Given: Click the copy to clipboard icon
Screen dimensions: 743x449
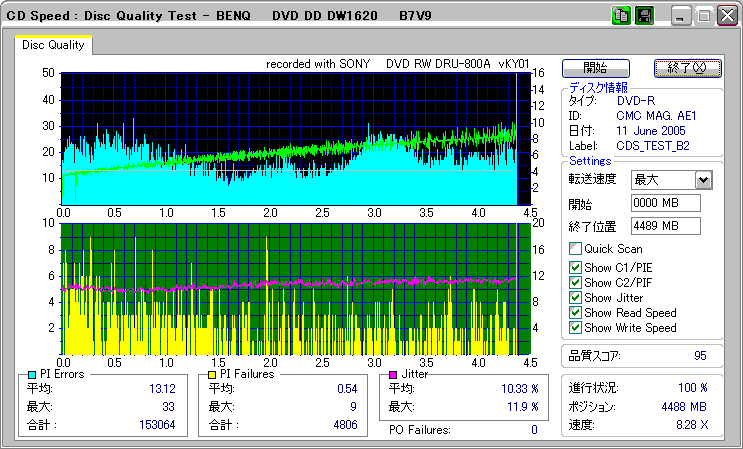Looking at the screenshot, I should point(621,17).
